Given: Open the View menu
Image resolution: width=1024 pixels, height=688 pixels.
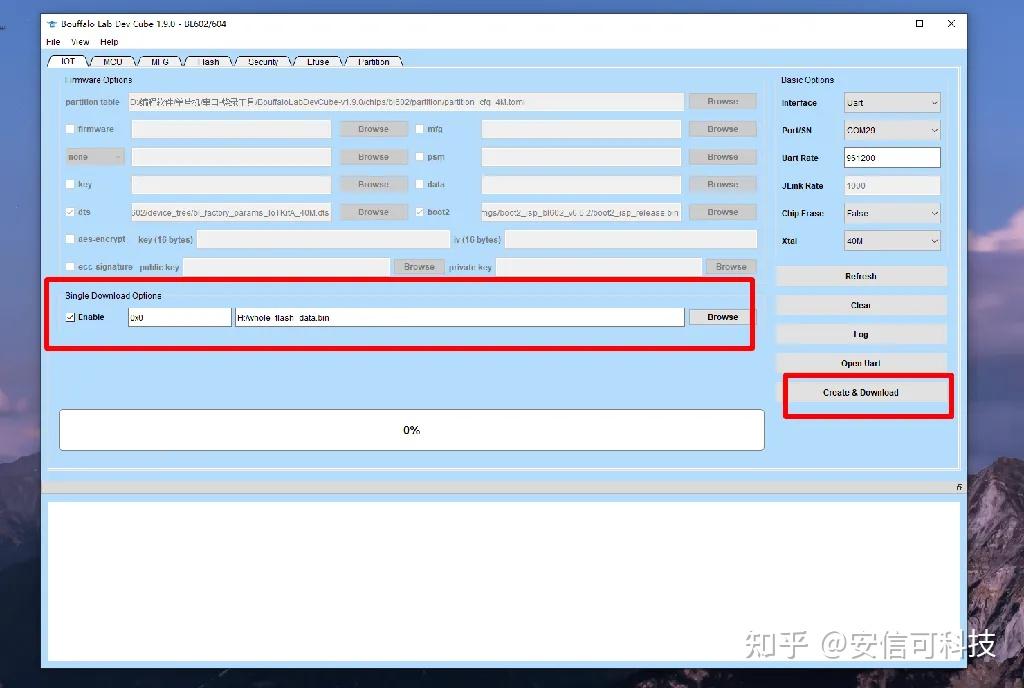Looking at the screenshot, I should pos(80,42).
